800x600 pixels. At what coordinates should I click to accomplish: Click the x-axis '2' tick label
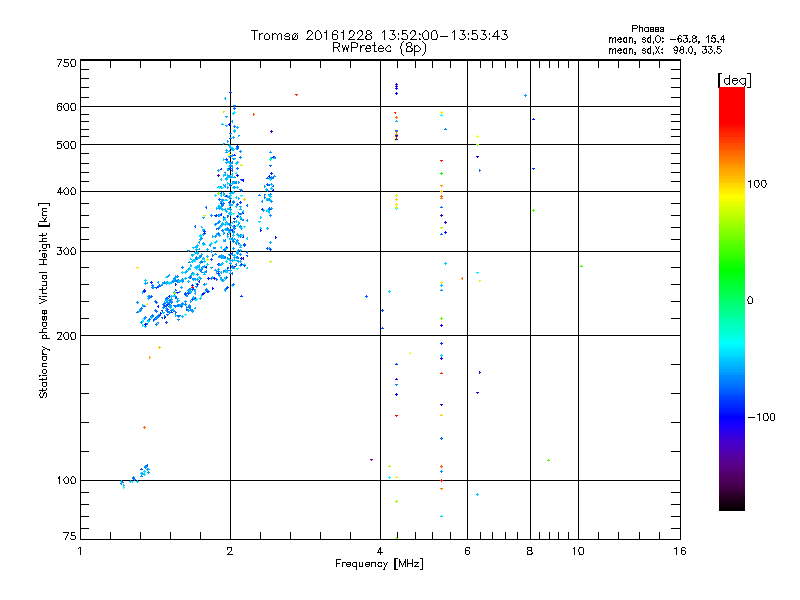230,551
